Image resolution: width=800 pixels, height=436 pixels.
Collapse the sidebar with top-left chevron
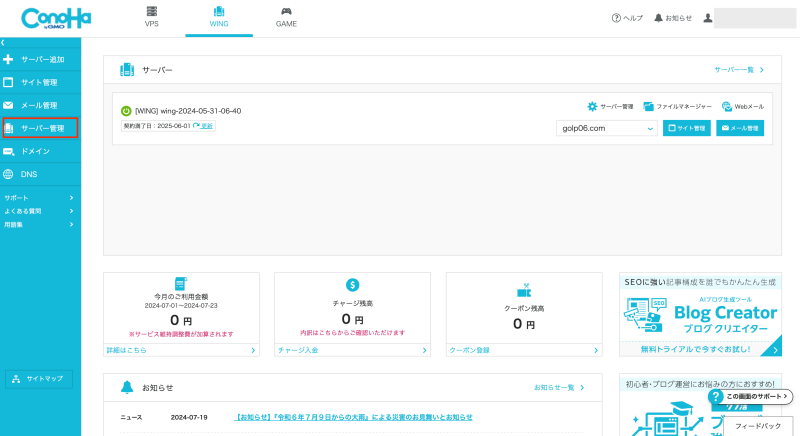(3, 43)
